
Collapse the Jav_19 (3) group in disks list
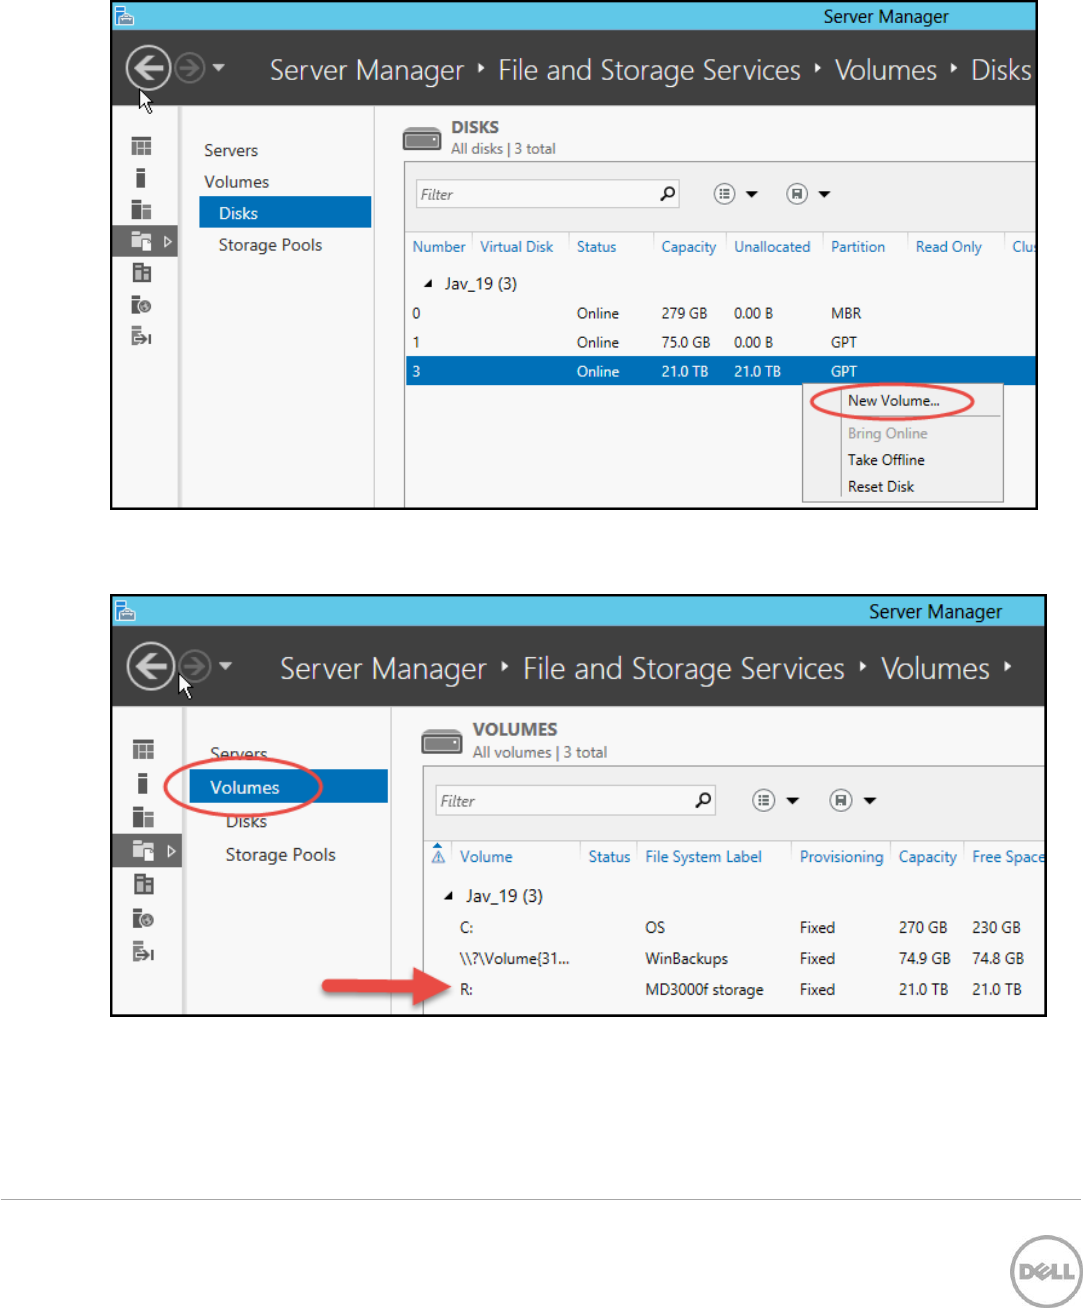pyautogui.click(x=428, y=284)
